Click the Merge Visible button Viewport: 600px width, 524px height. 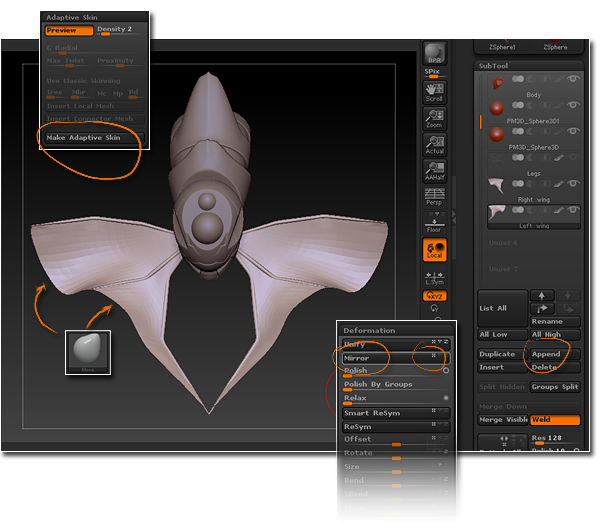click(502, 420)
